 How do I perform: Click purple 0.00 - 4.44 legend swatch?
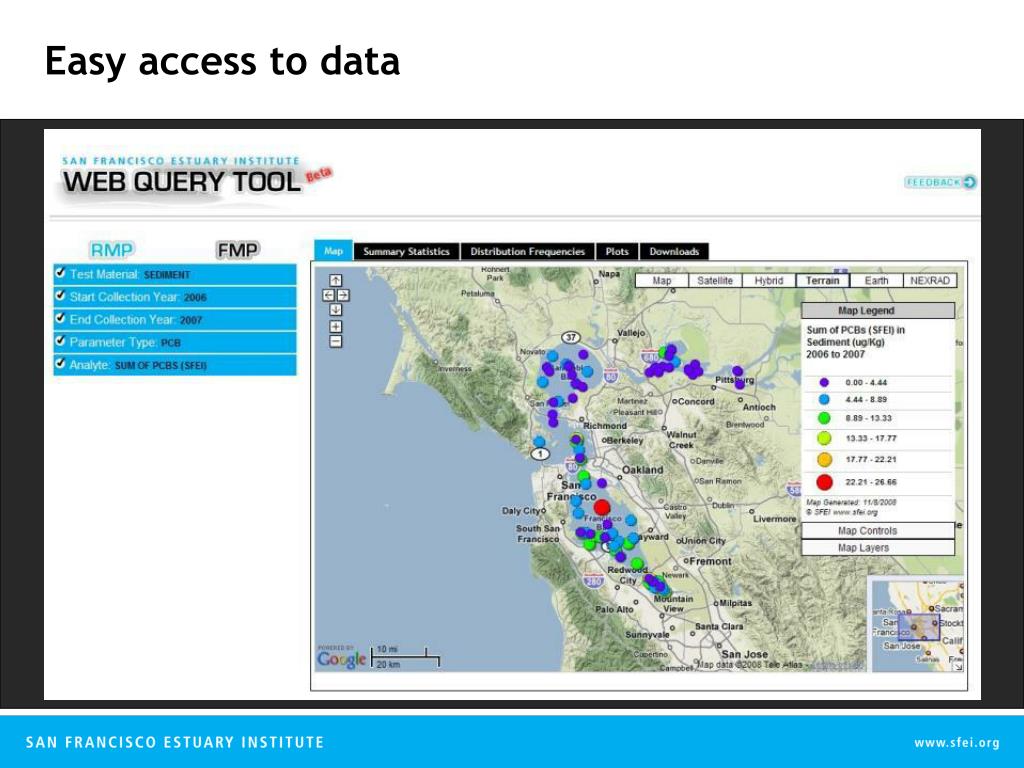tap(824, 383)
